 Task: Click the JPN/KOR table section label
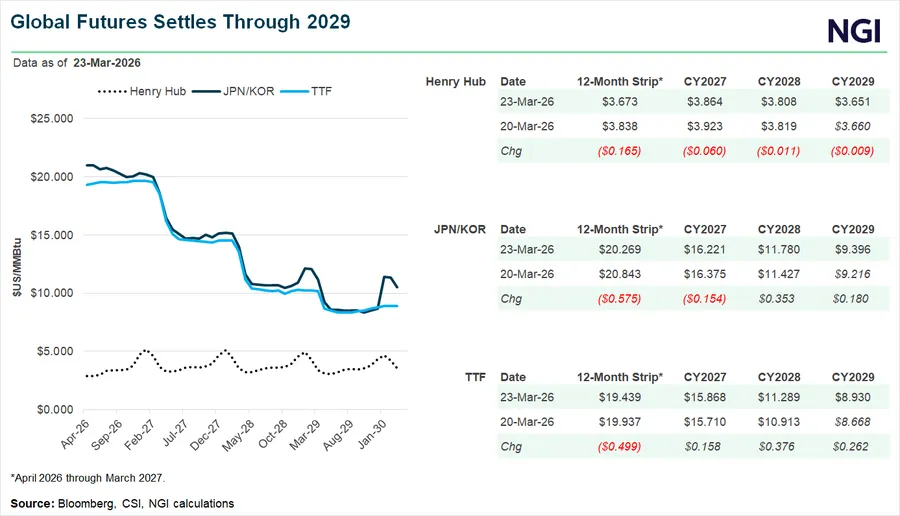tap(457, 229)
